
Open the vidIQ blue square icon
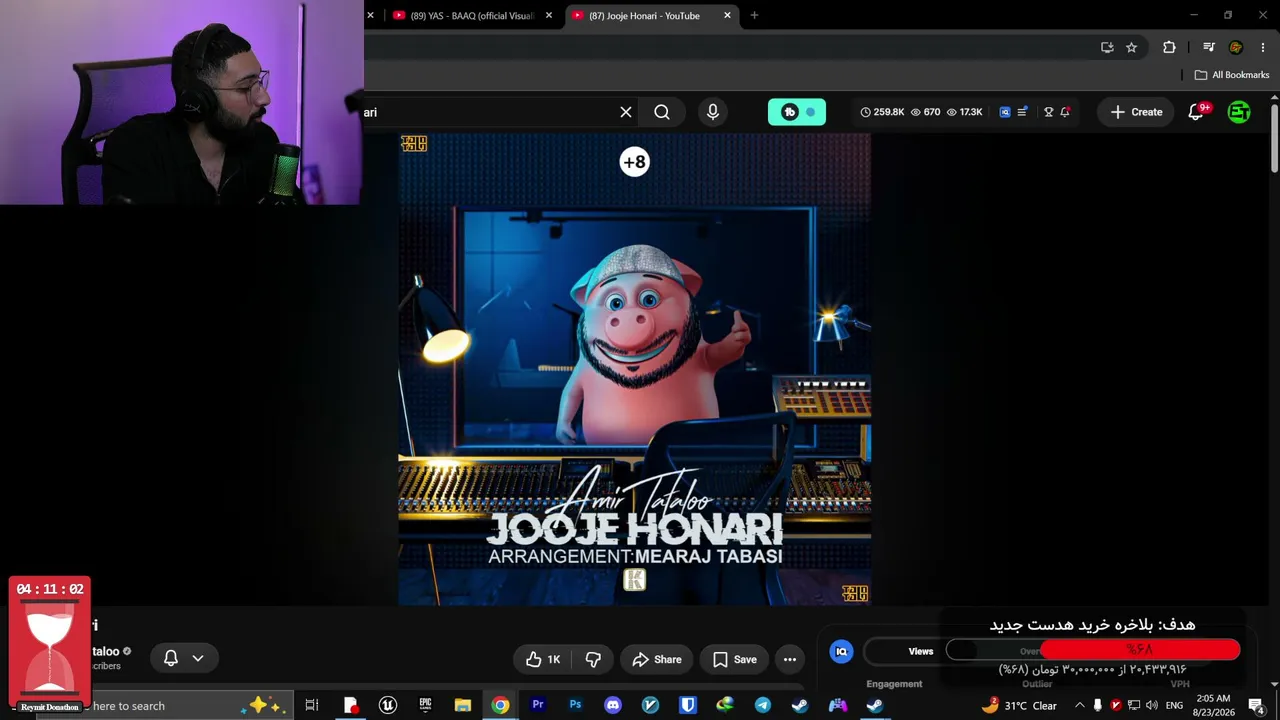(1005, 112)
